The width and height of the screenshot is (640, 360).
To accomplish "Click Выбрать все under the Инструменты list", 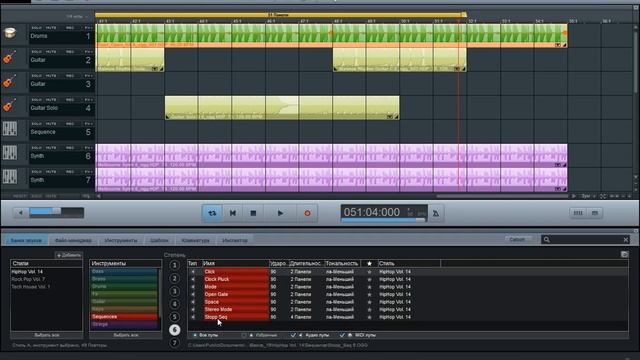I will coord(126,335).
